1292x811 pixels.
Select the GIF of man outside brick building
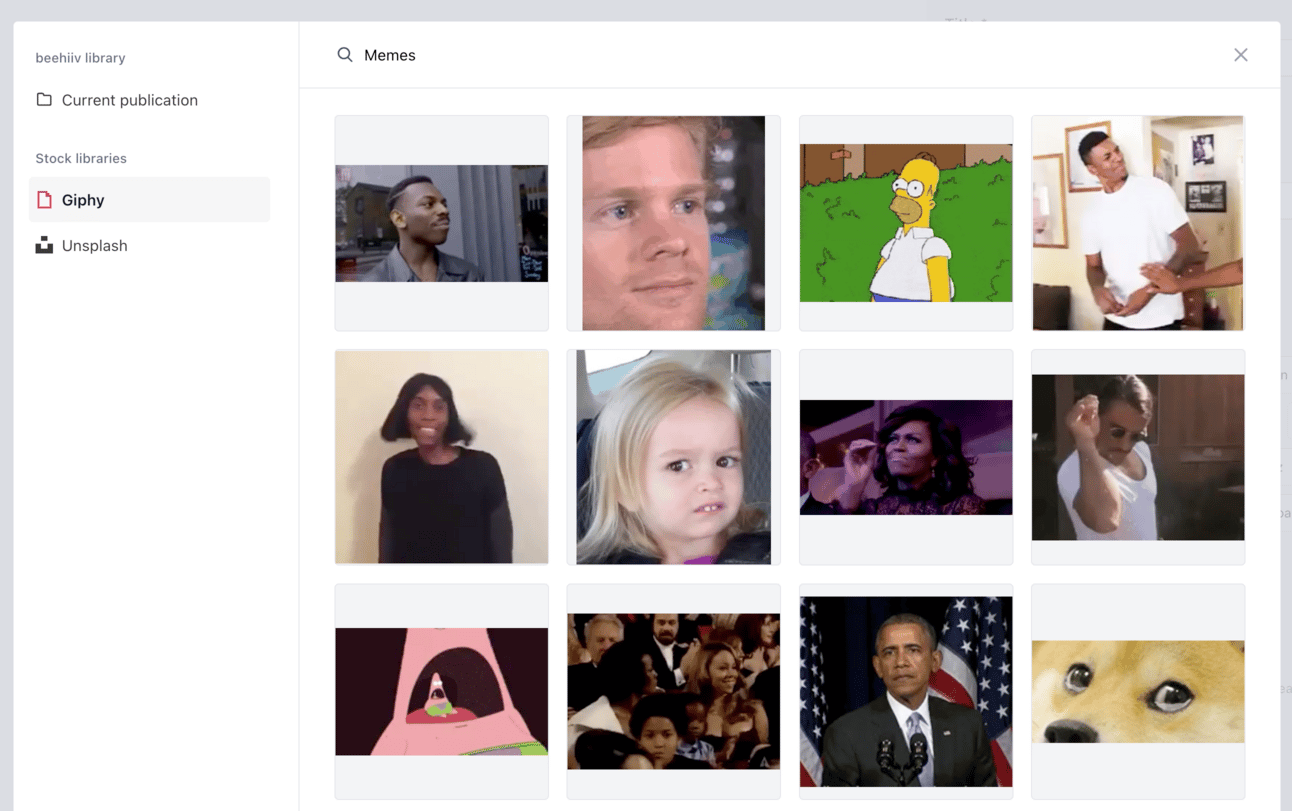pyautogui.click(x=442, y=223)
